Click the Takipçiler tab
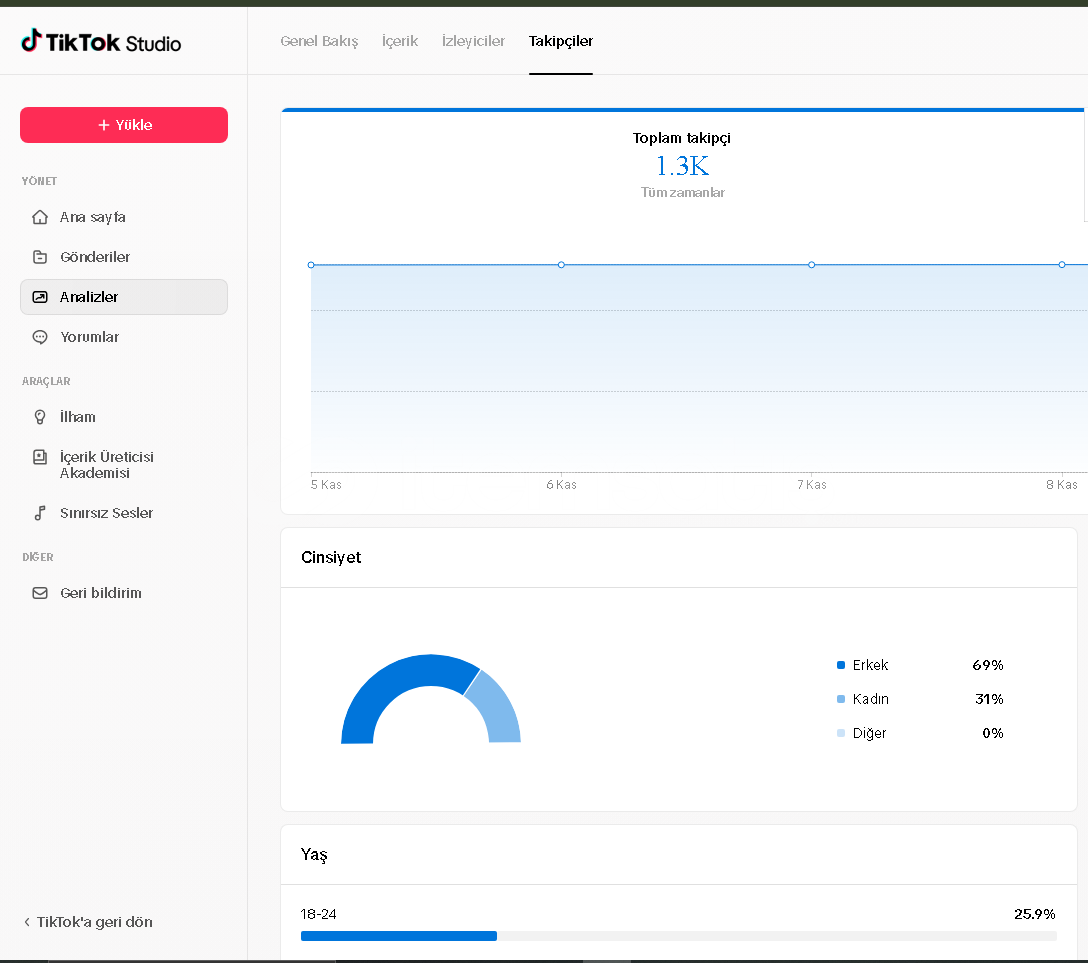 (x=561, y=41)
